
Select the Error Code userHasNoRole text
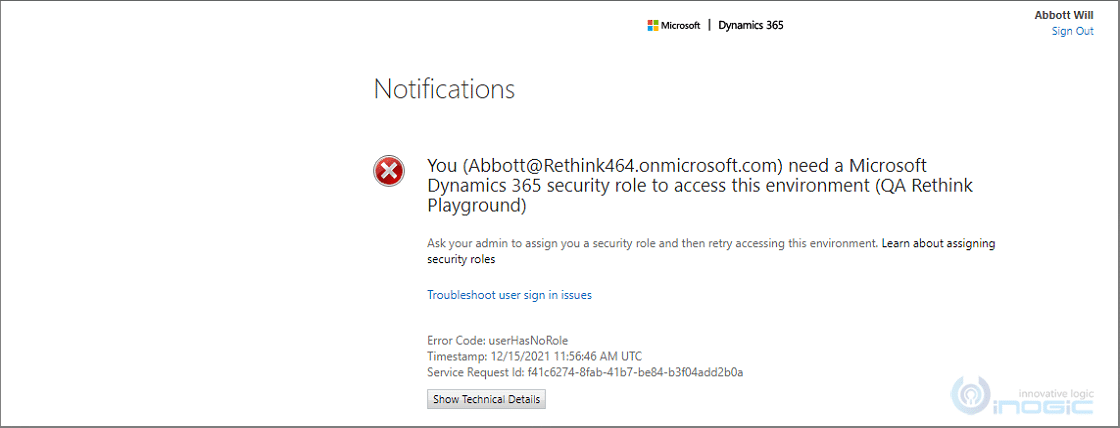click(498, 340)
